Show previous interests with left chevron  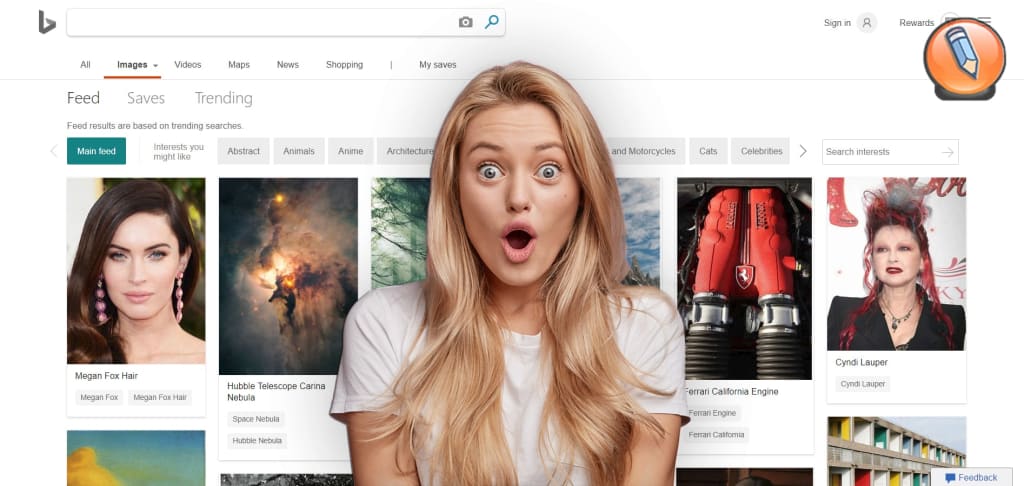(54, 152)
